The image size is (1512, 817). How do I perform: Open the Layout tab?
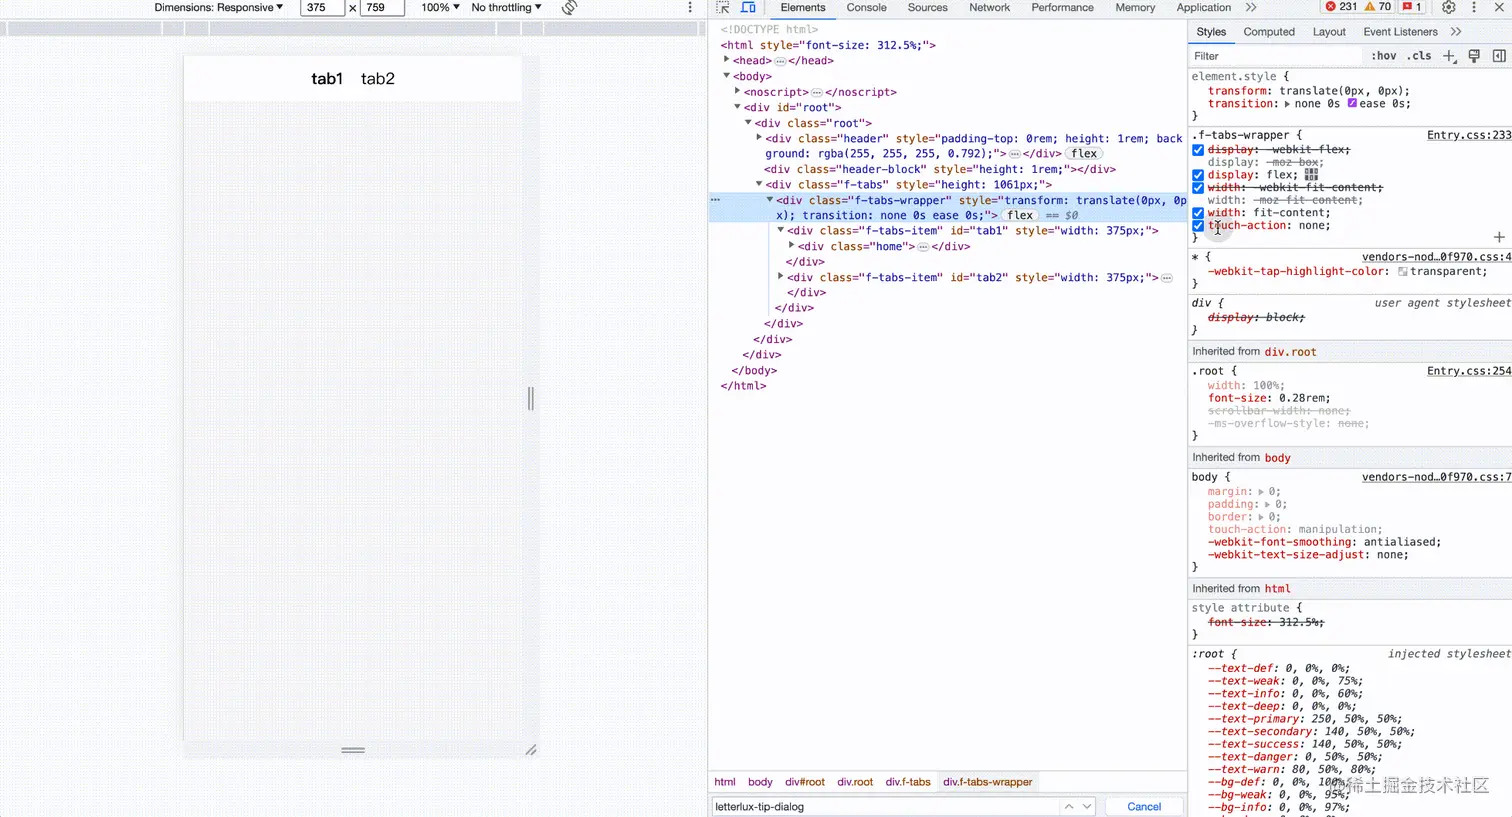tap(1329, 32)
